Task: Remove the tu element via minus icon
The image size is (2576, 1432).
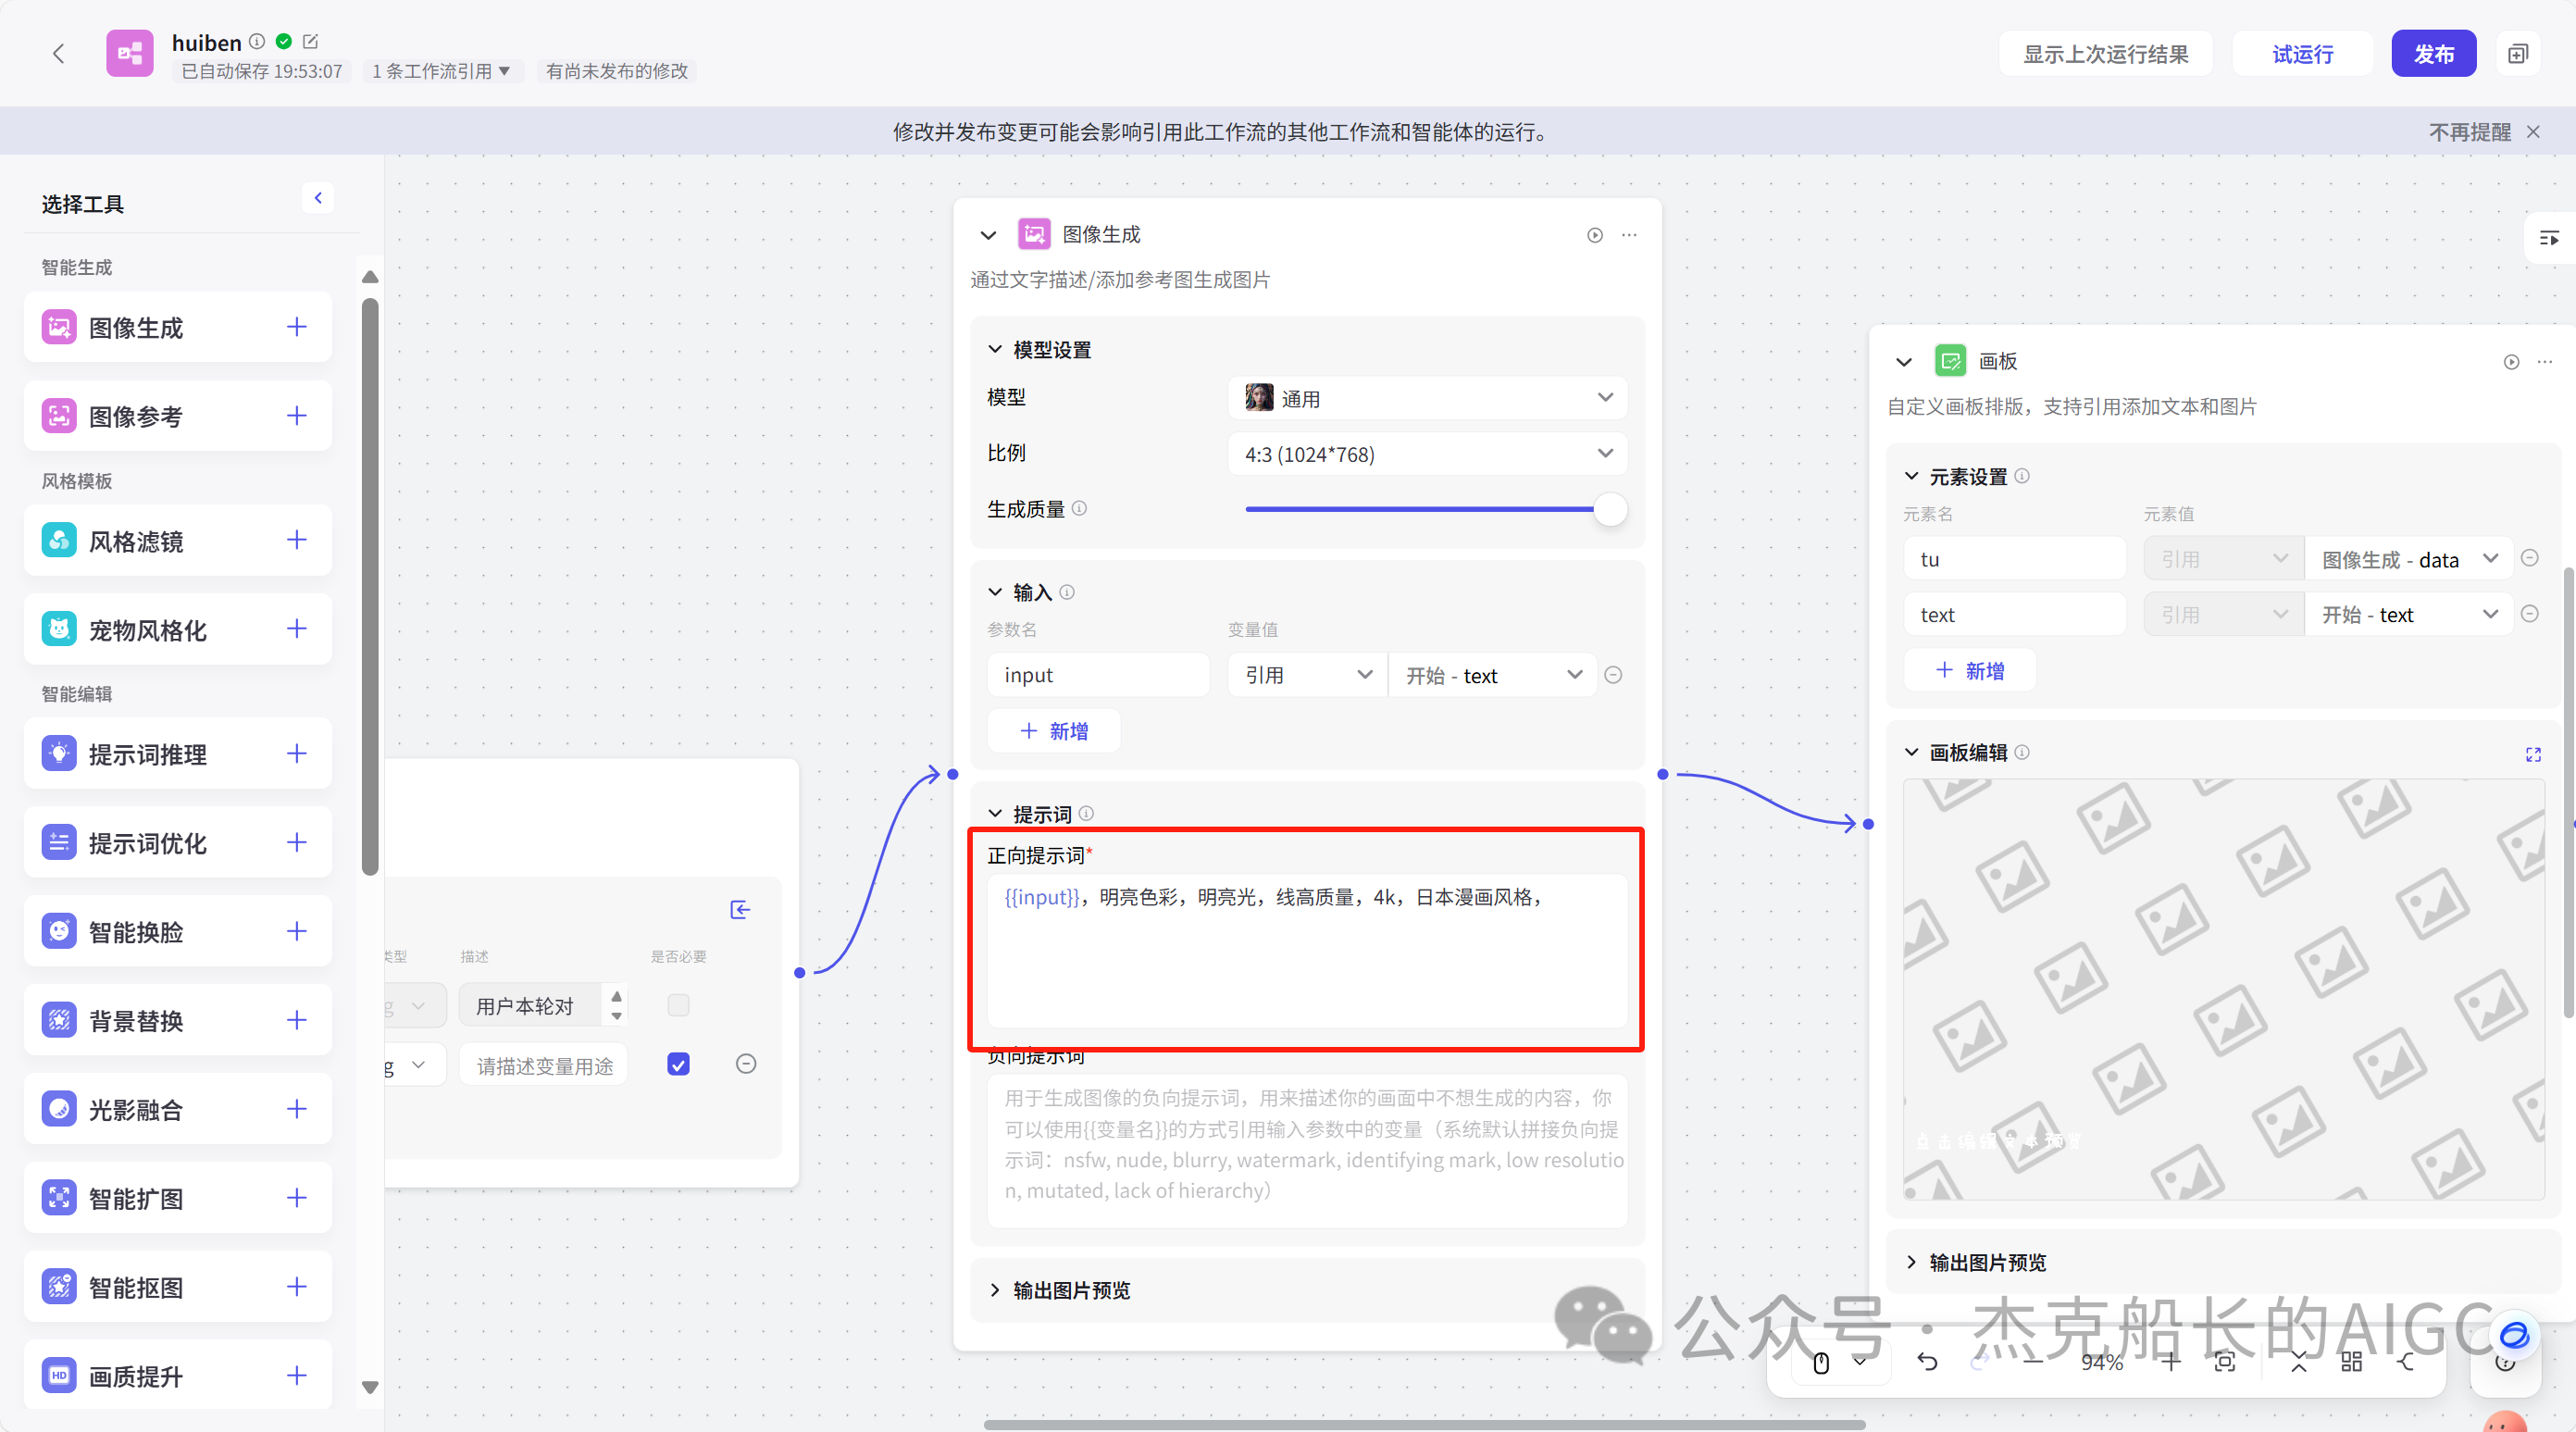Action: click(2531, 557)
